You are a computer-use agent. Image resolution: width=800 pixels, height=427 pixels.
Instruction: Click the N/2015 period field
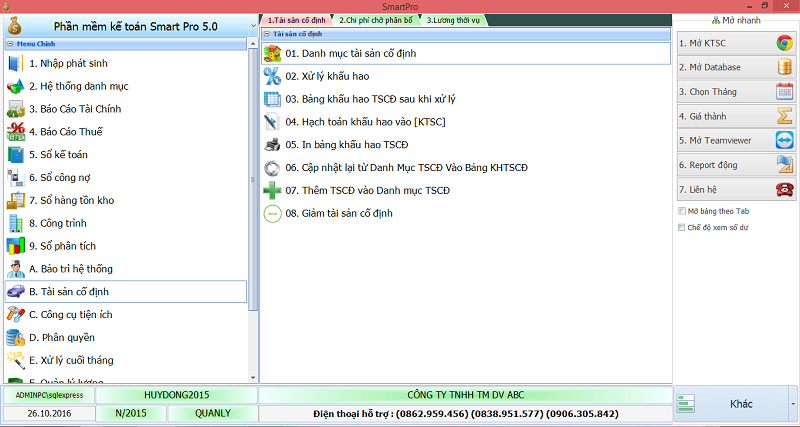pyautogui.click(x=131, y=414)
